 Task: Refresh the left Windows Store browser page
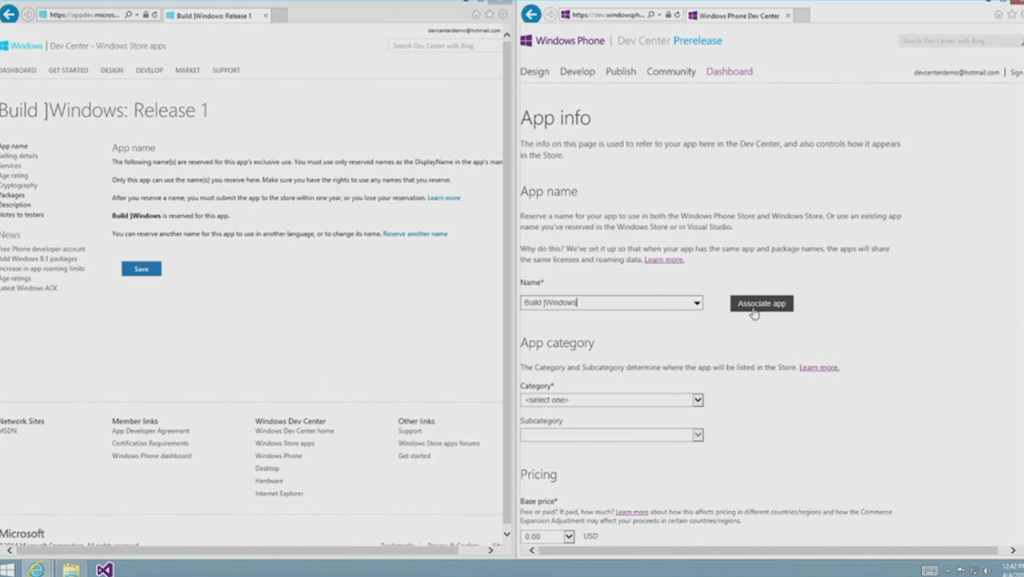pyautogui.click(x=155, y=14)
